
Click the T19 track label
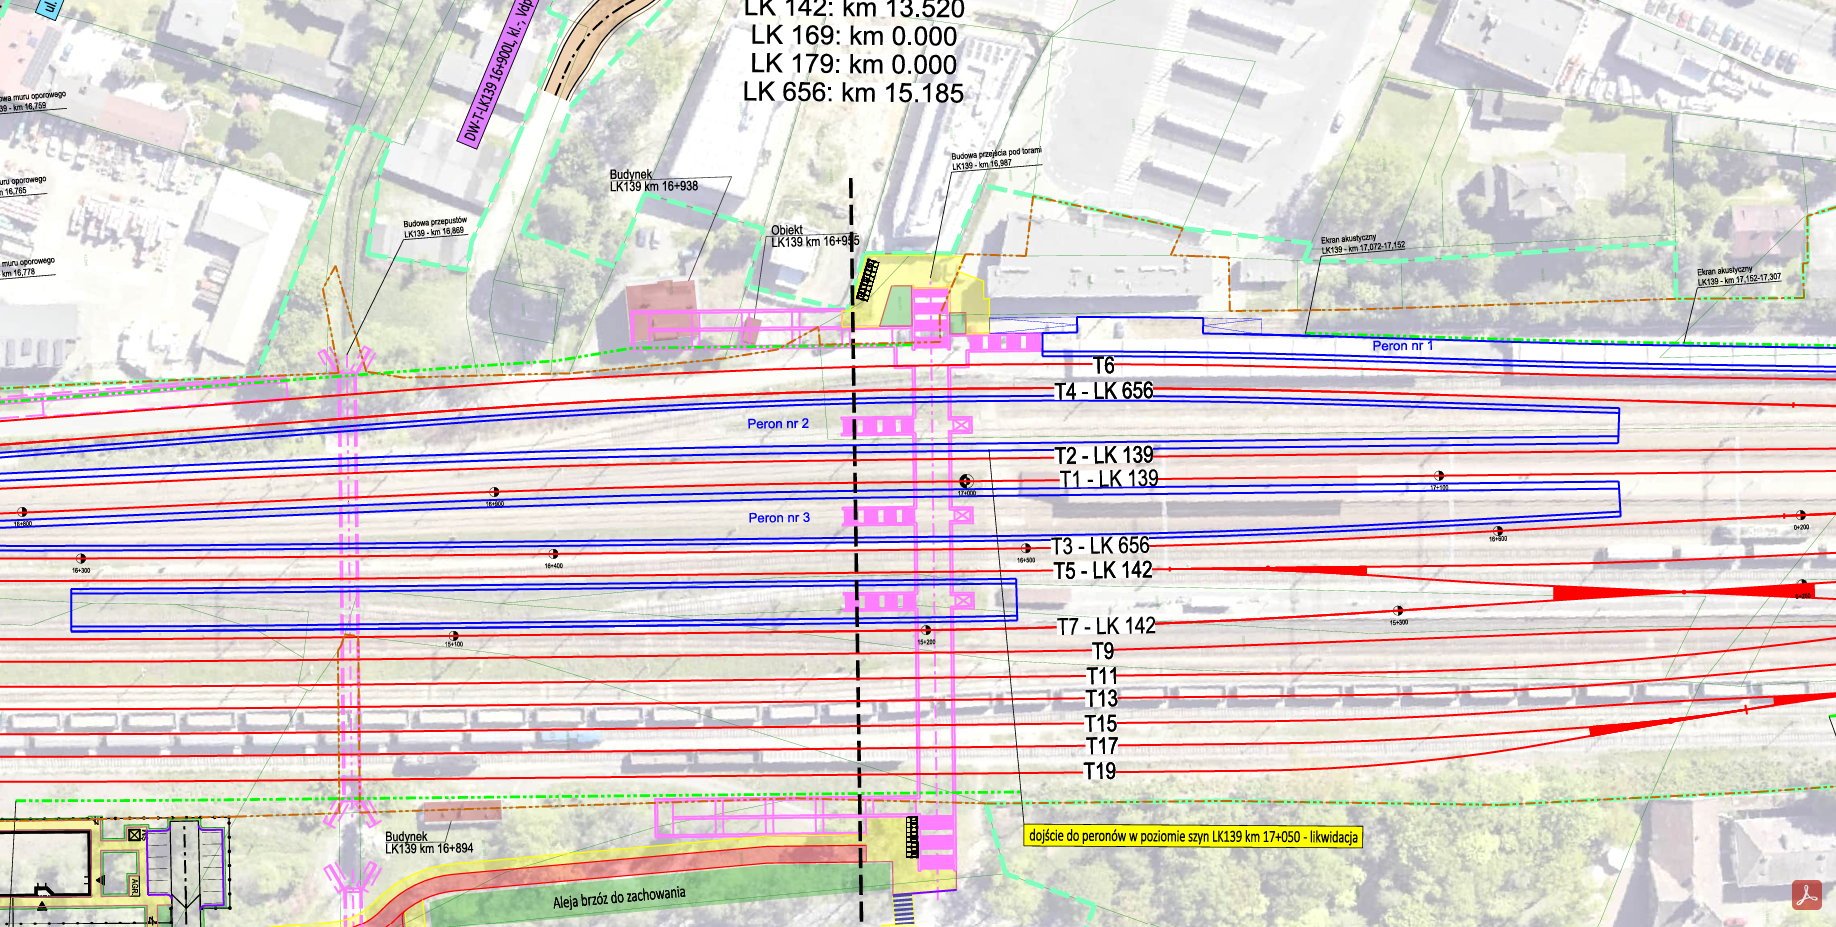pyautogui.click(x=1100, y=771)
